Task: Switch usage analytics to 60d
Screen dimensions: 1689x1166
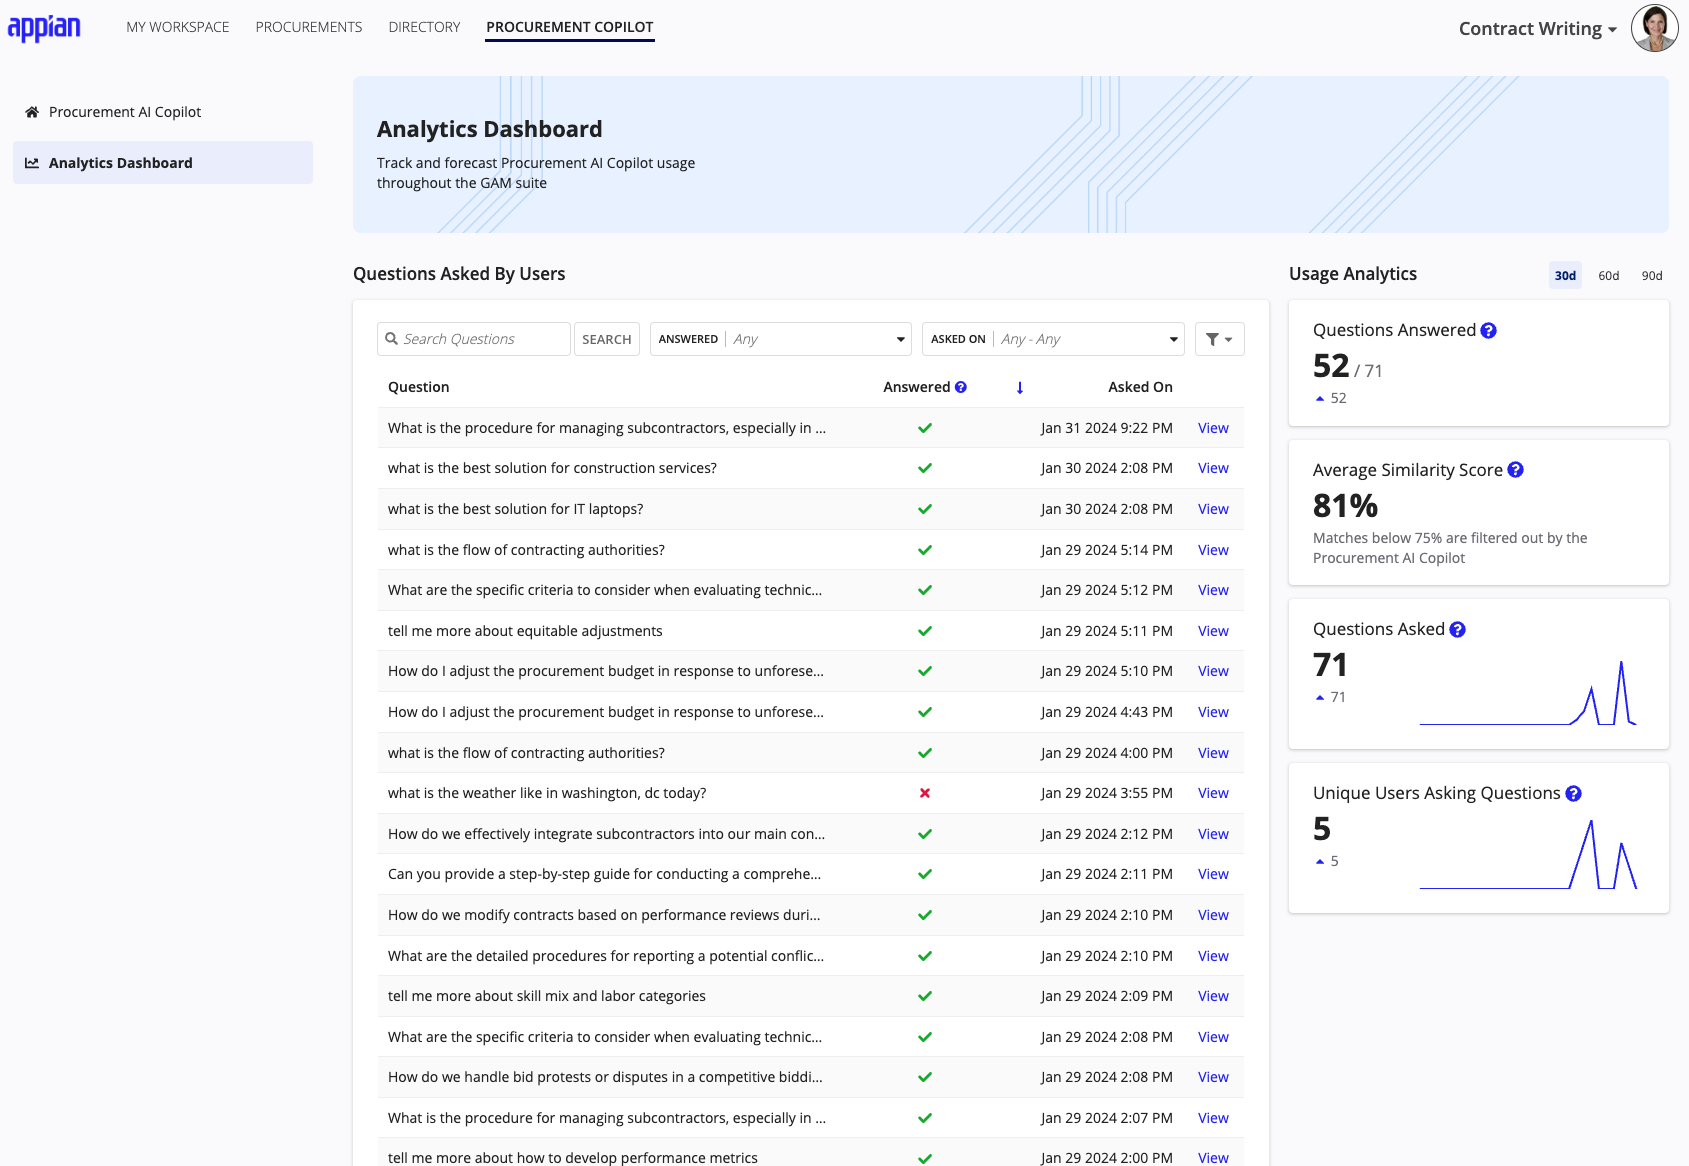Action: point(1609,276)
